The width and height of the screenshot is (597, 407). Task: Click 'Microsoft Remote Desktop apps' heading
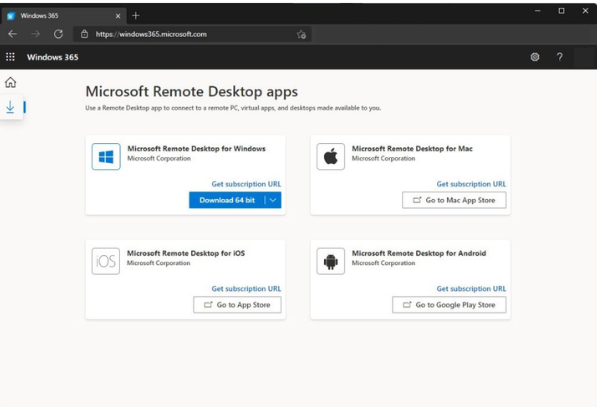192,92
